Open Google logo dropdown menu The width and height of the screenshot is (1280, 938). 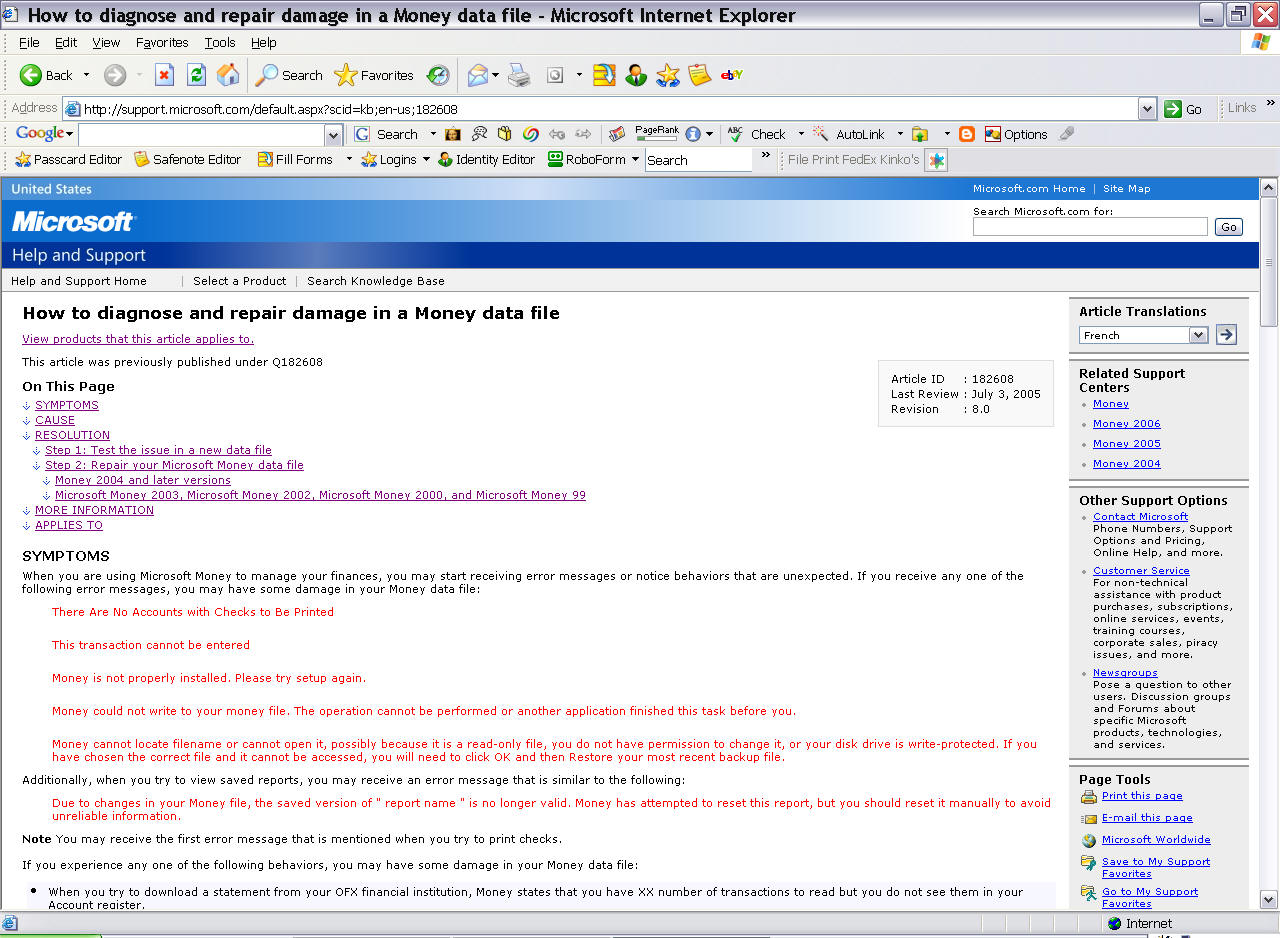(x=44, y=134)
